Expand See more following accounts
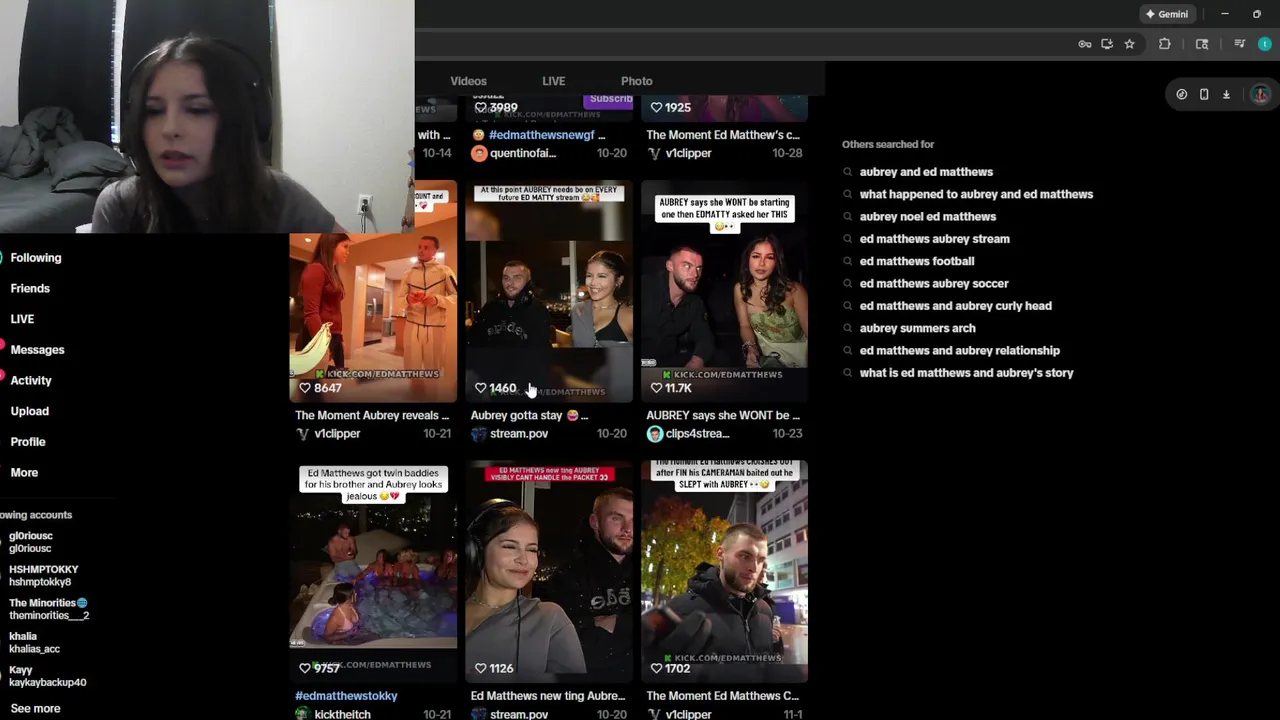This screenshot has width=1280, height=720. [x=35, y=708]
